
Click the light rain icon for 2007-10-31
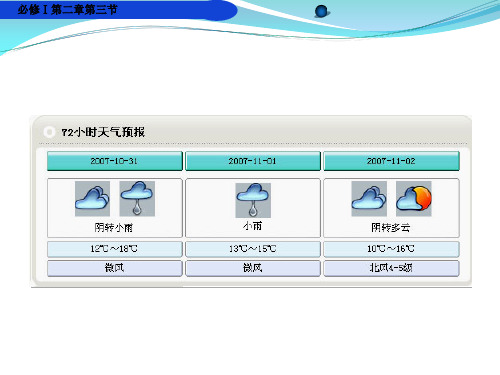(137, 199)
